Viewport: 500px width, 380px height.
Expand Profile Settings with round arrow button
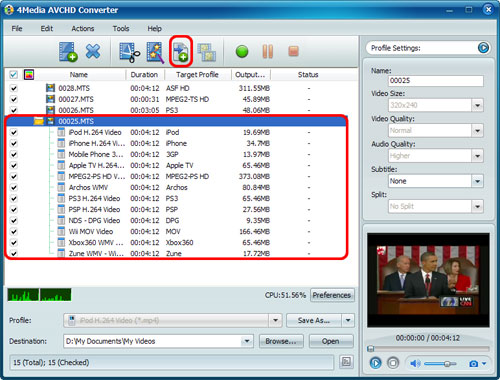pos(483,48)
